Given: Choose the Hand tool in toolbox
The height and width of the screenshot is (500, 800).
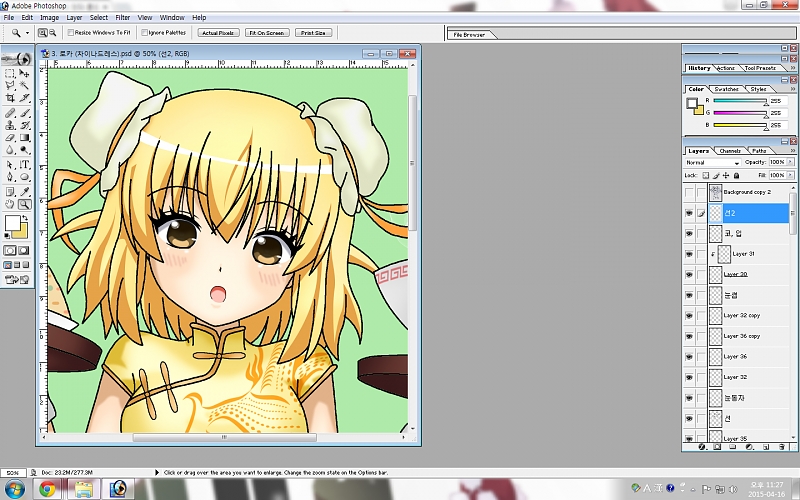Looking at the screenshot, I should [10, 204].
